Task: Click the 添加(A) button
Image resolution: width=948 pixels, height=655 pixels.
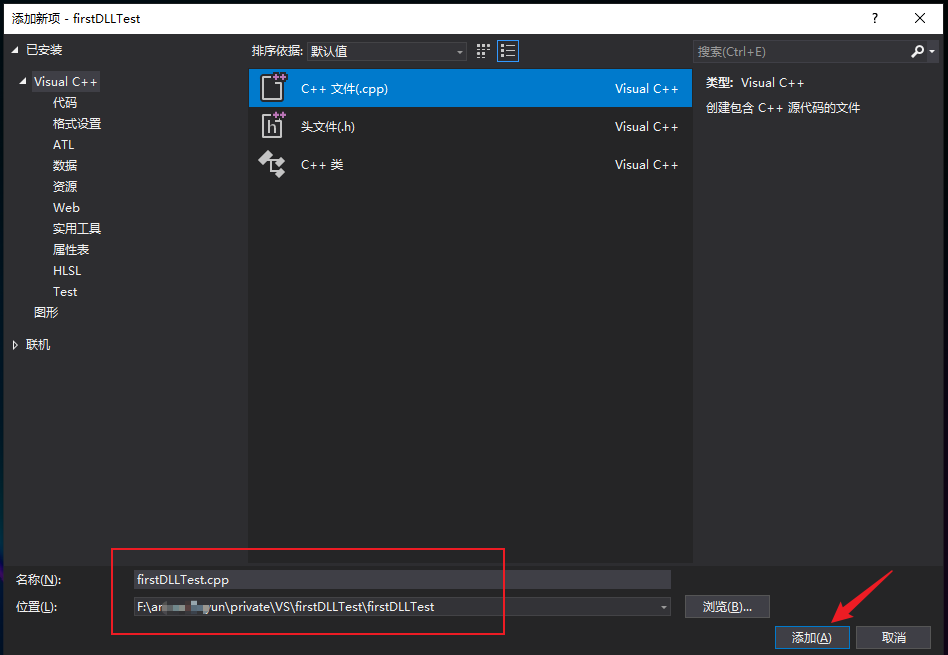Action: [812, 637]
